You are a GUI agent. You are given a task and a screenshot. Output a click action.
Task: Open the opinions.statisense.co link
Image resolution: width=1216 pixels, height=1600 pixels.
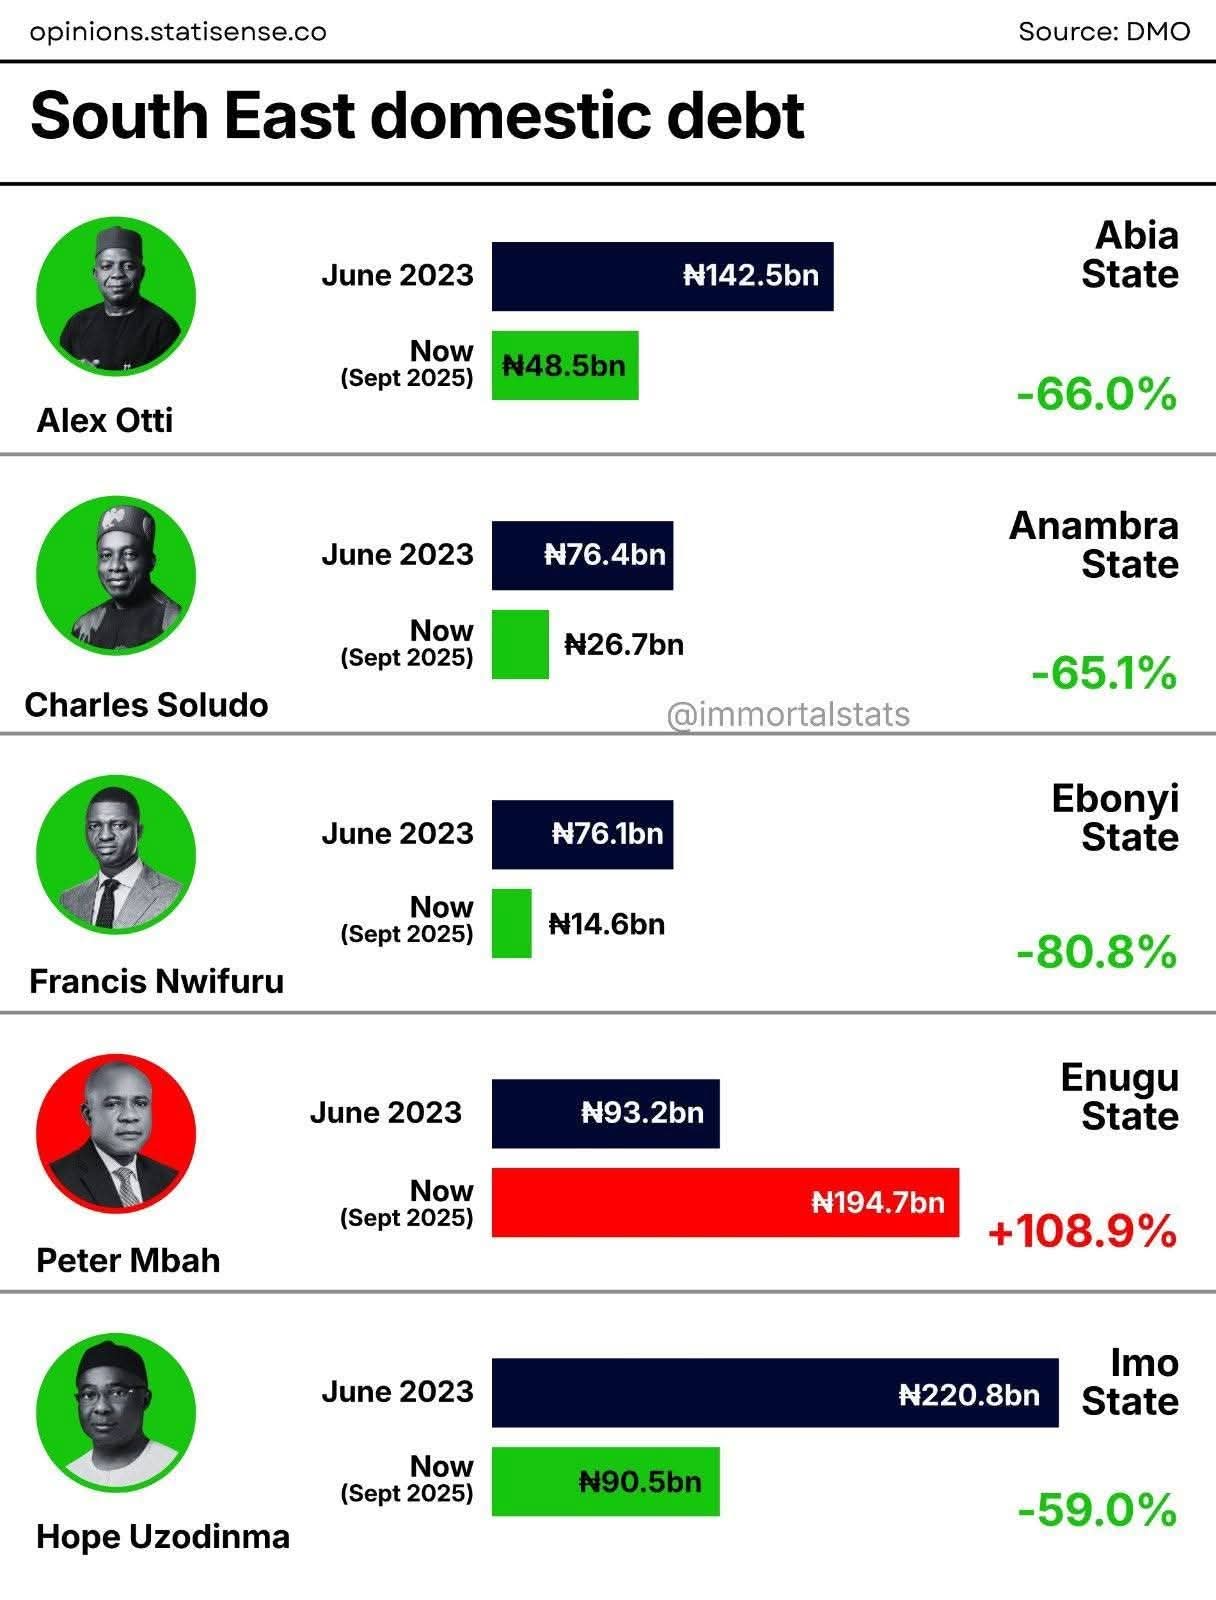pyautogui.click(x=178, y=32)
